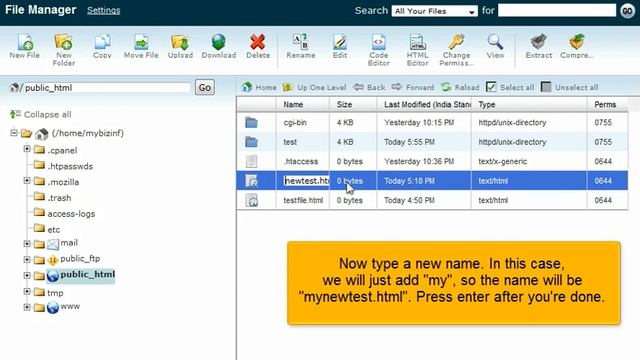The width and height of the screenshot is (640, 360).
Task: Open the All Your Files search dropdown
Action: point(434,11)
